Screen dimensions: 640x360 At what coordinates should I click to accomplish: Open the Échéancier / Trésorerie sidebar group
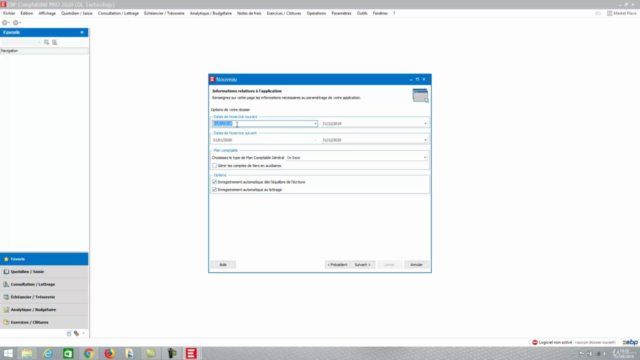coord(44,297)
